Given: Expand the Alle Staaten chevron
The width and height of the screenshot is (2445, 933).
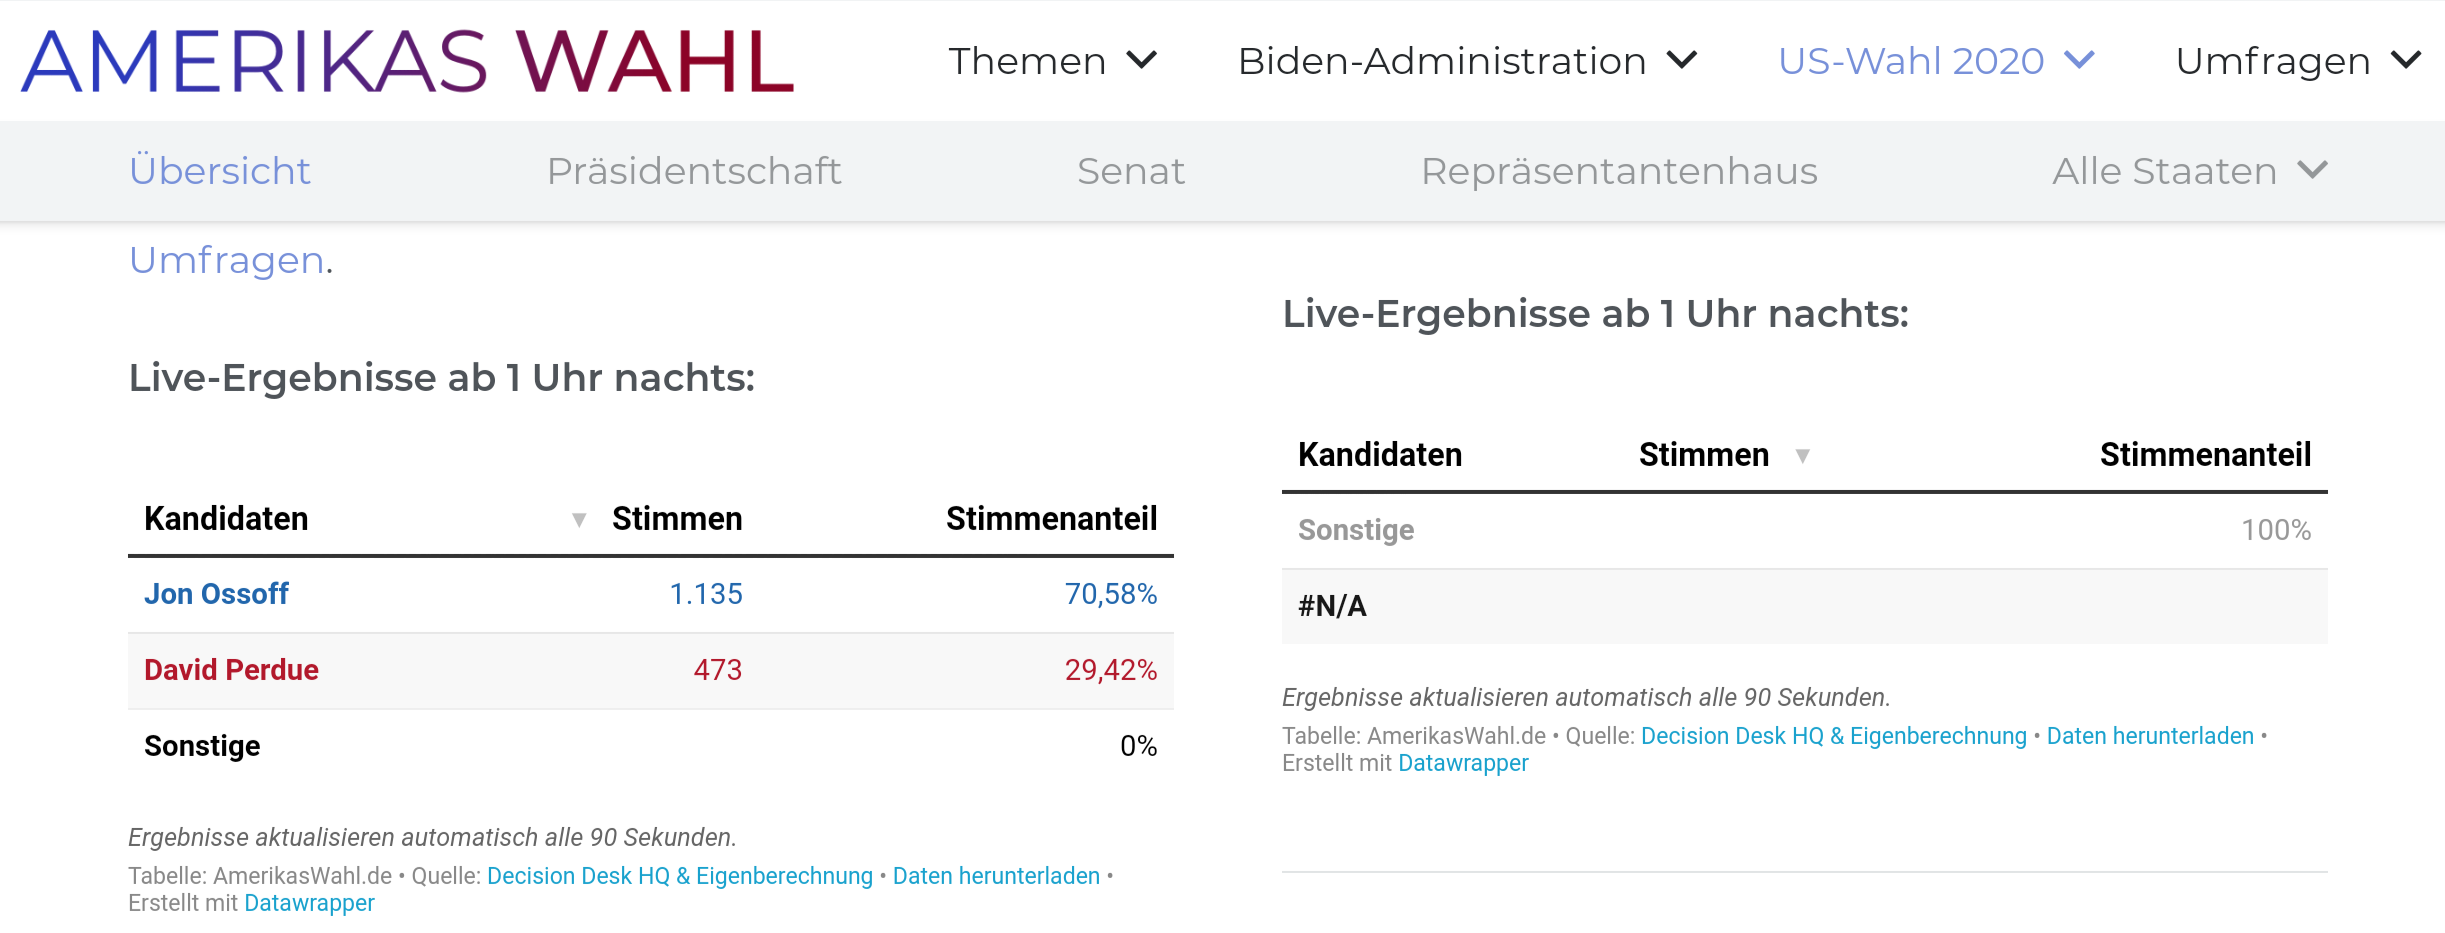Looking at the screenshot, I should pyautogui.click(x=2313, y=170).
